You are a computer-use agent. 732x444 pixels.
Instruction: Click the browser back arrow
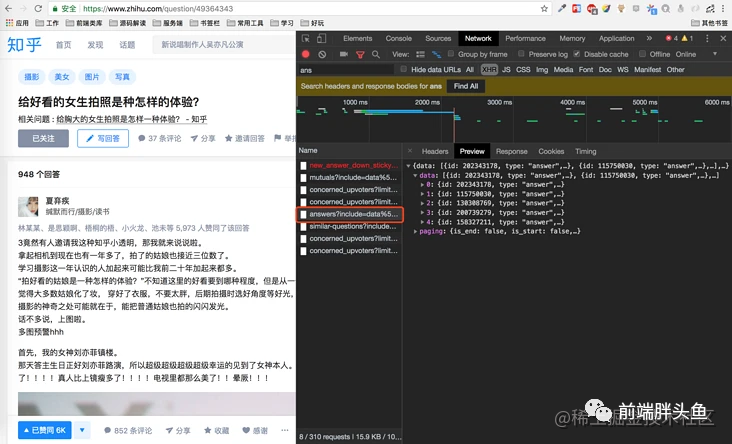(9, 8)
